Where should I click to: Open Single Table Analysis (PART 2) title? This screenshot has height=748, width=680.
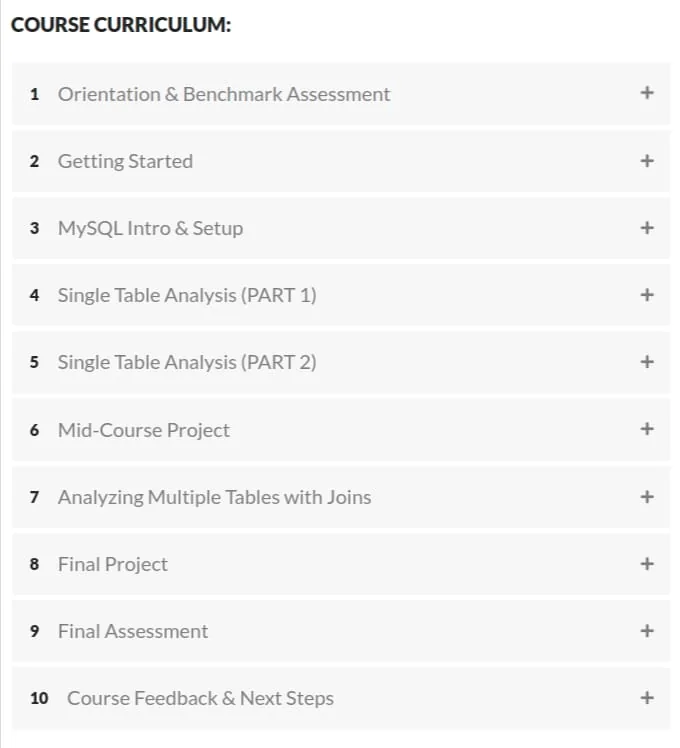point(187,363)
